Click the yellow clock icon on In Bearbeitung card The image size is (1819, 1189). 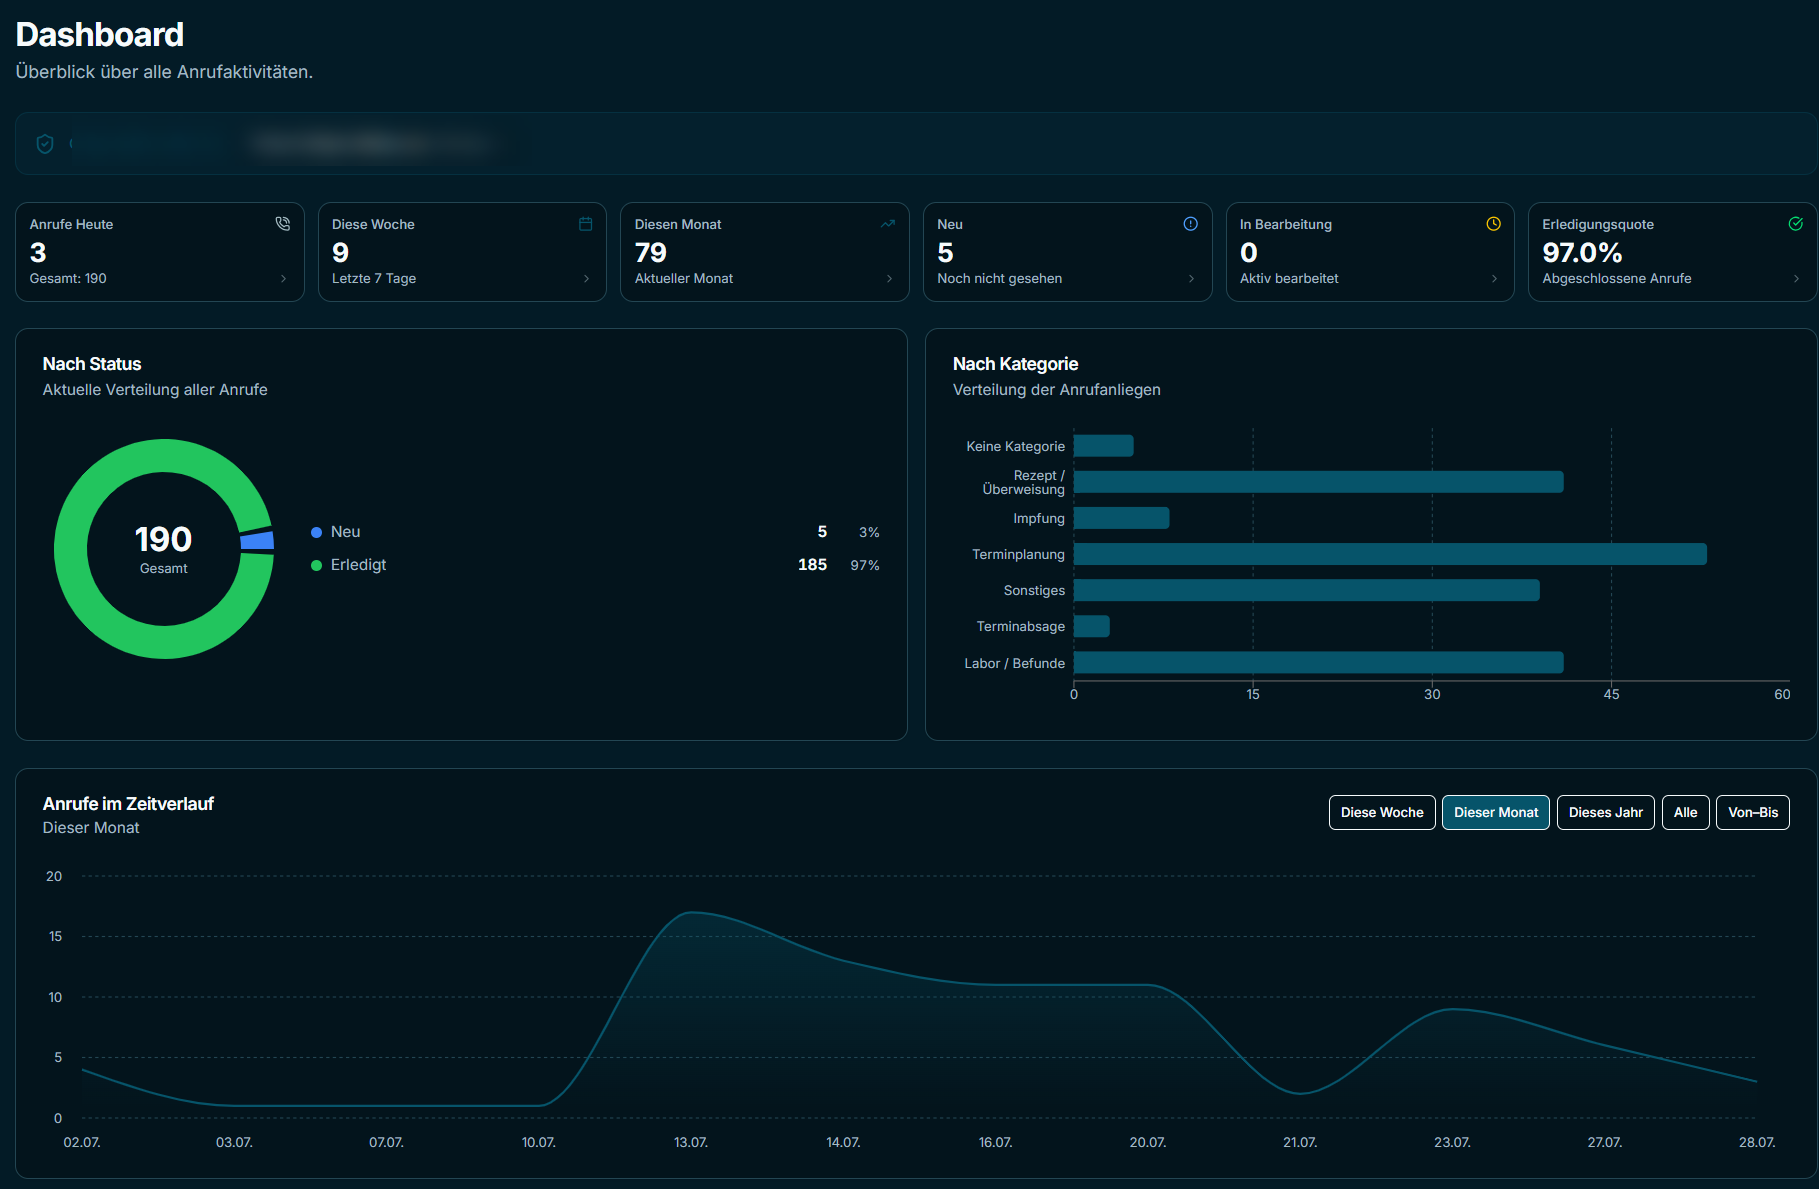1494,224
